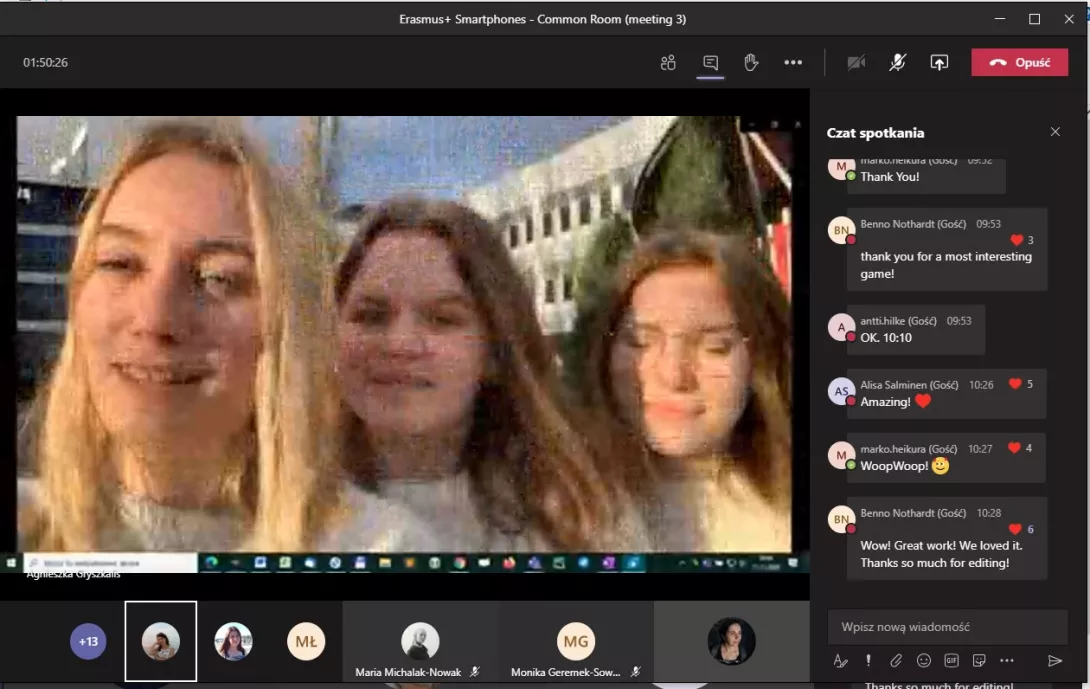Image resolution: width=1090 pixels, height=689 pixels.
Task: Leave the meeting with Opuść button
Action: coord(1019,63)
